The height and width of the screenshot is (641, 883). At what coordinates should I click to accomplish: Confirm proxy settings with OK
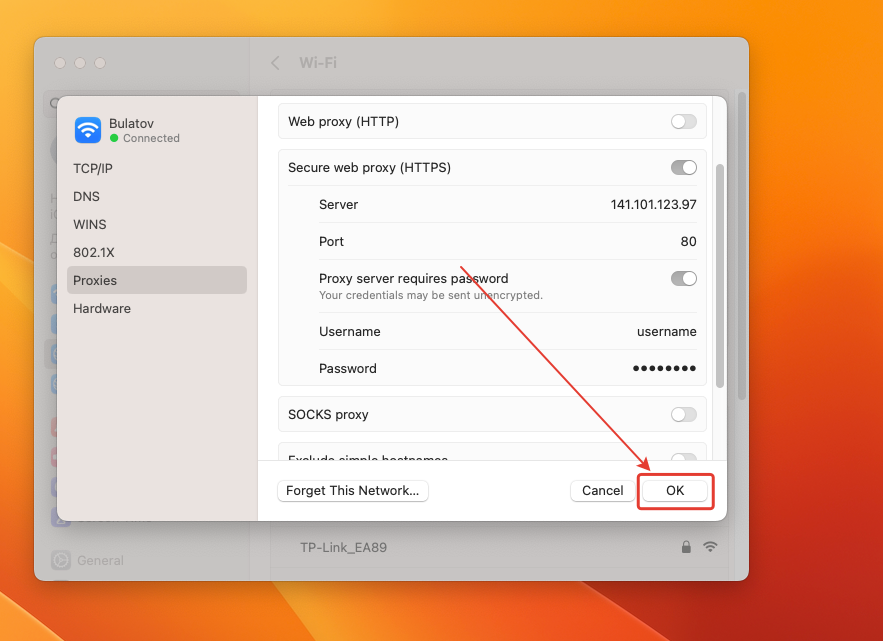point(675,491)
